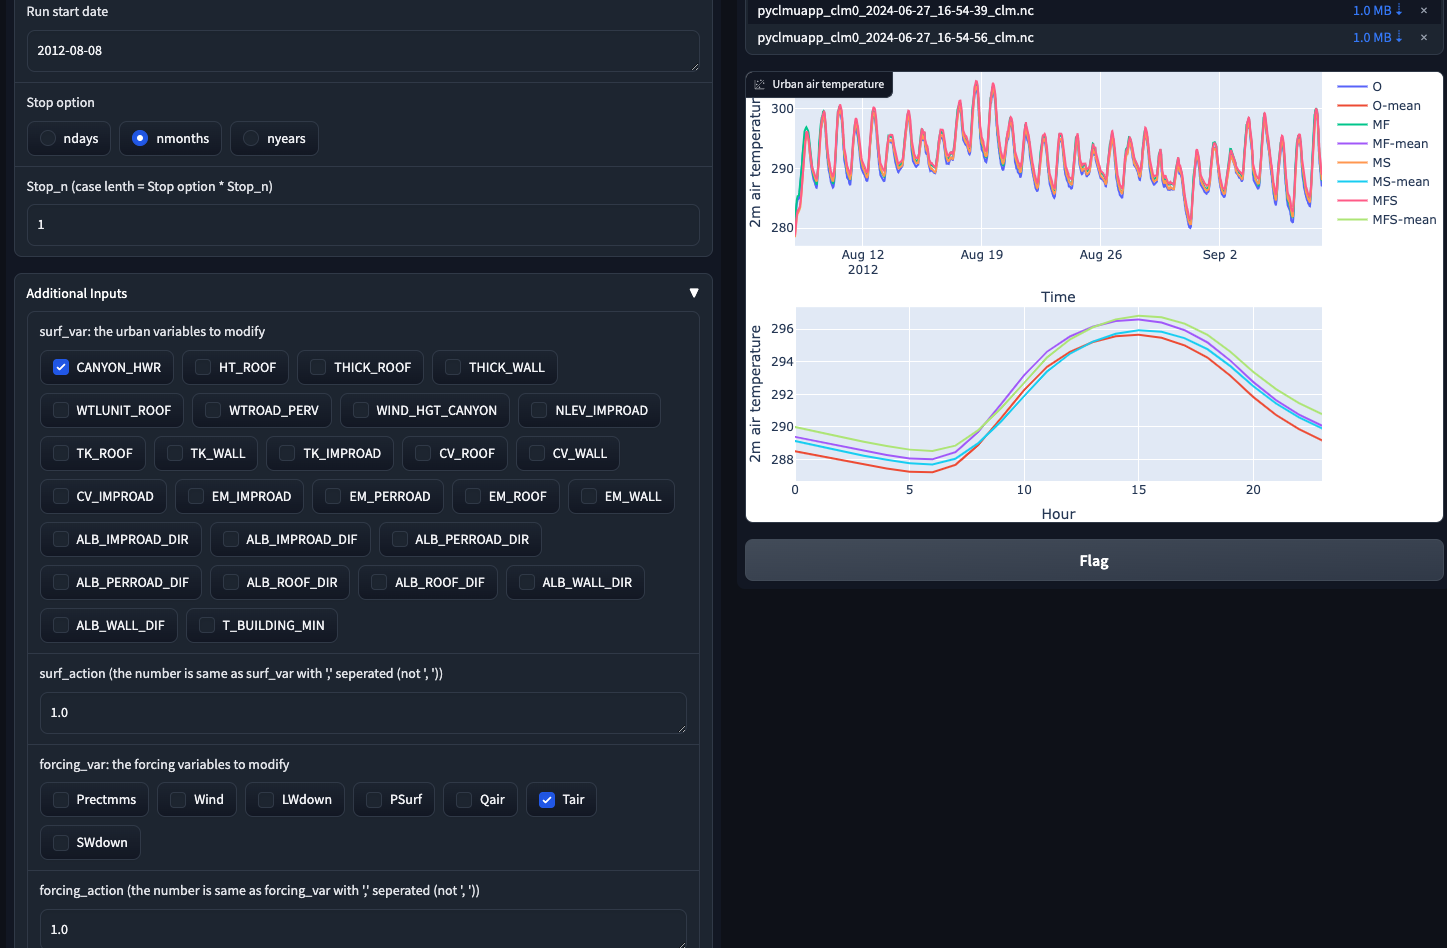Check WIND_HGT_CANYON option

pos(361,410)
